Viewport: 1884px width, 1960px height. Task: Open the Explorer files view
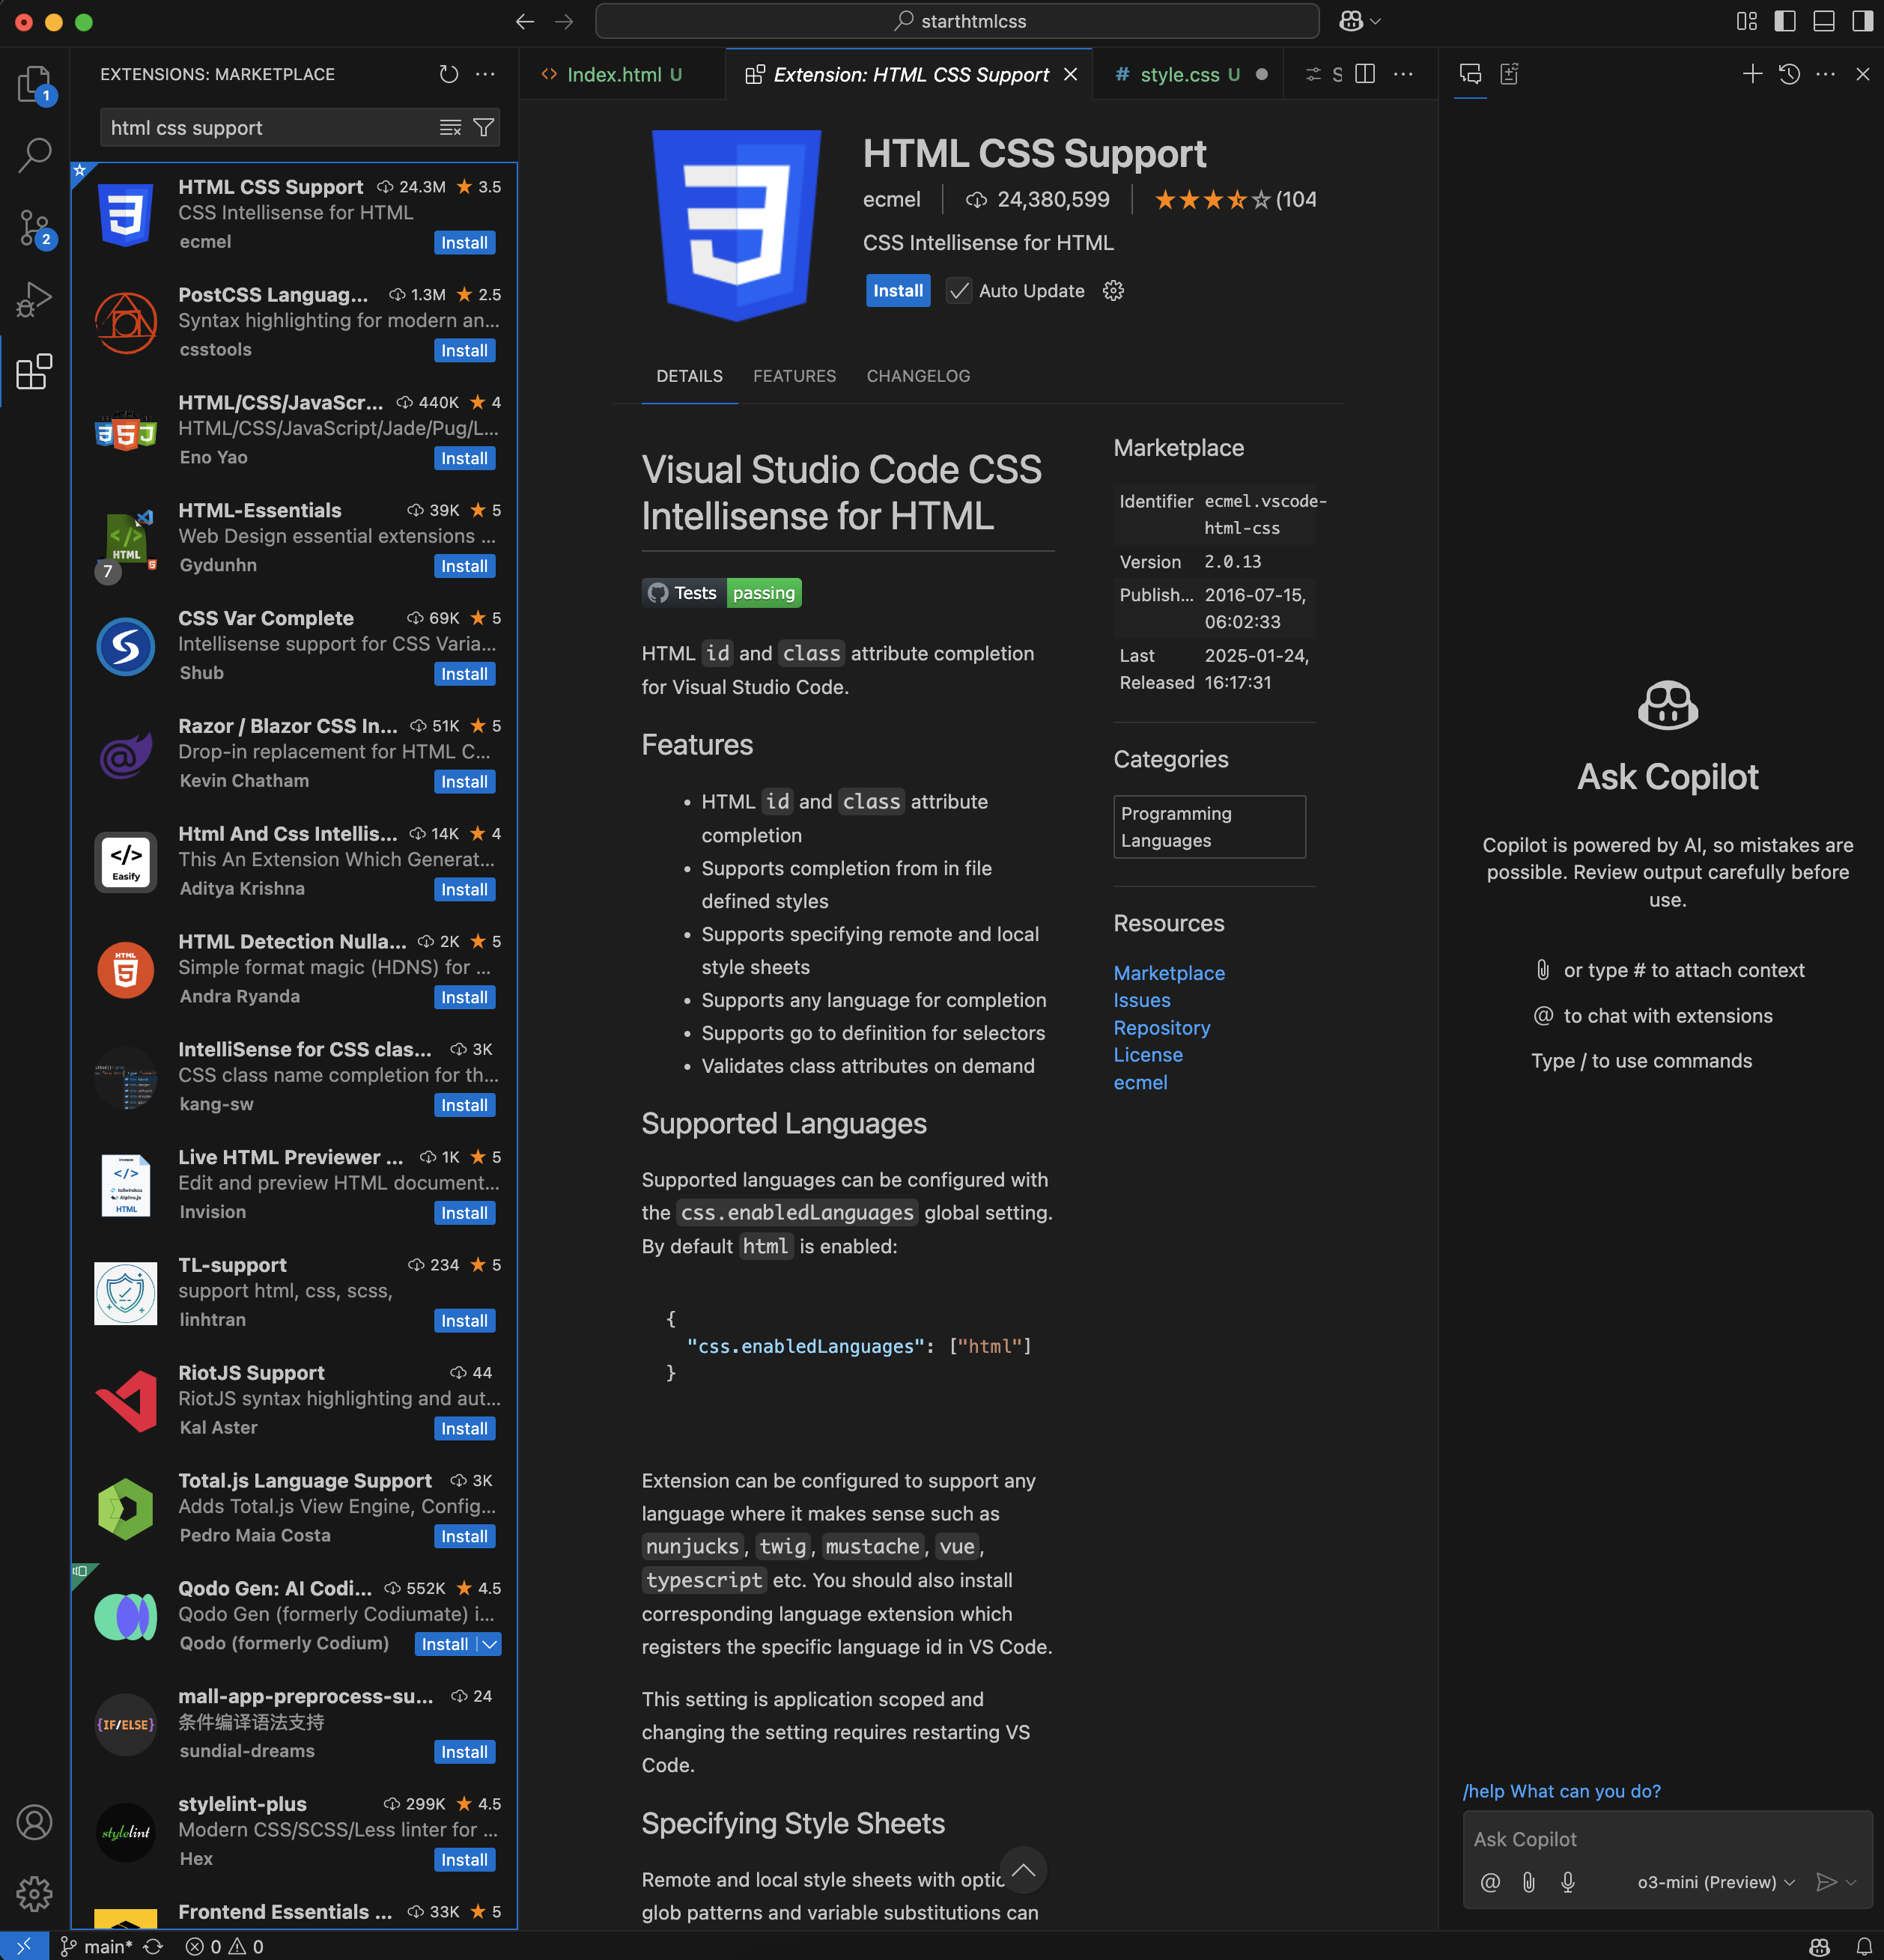(34, 85)
